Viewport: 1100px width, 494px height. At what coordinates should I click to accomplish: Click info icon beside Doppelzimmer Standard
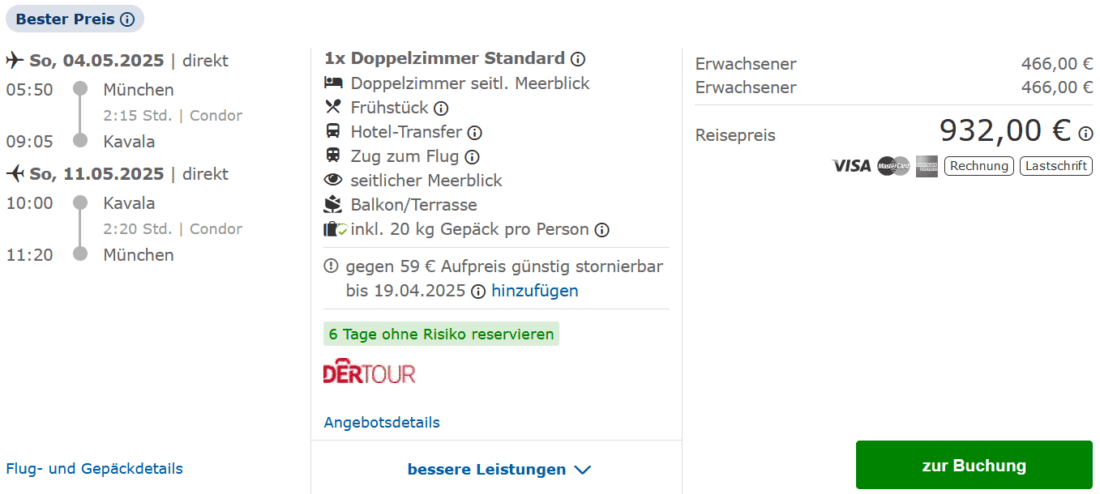coord(578,59)
